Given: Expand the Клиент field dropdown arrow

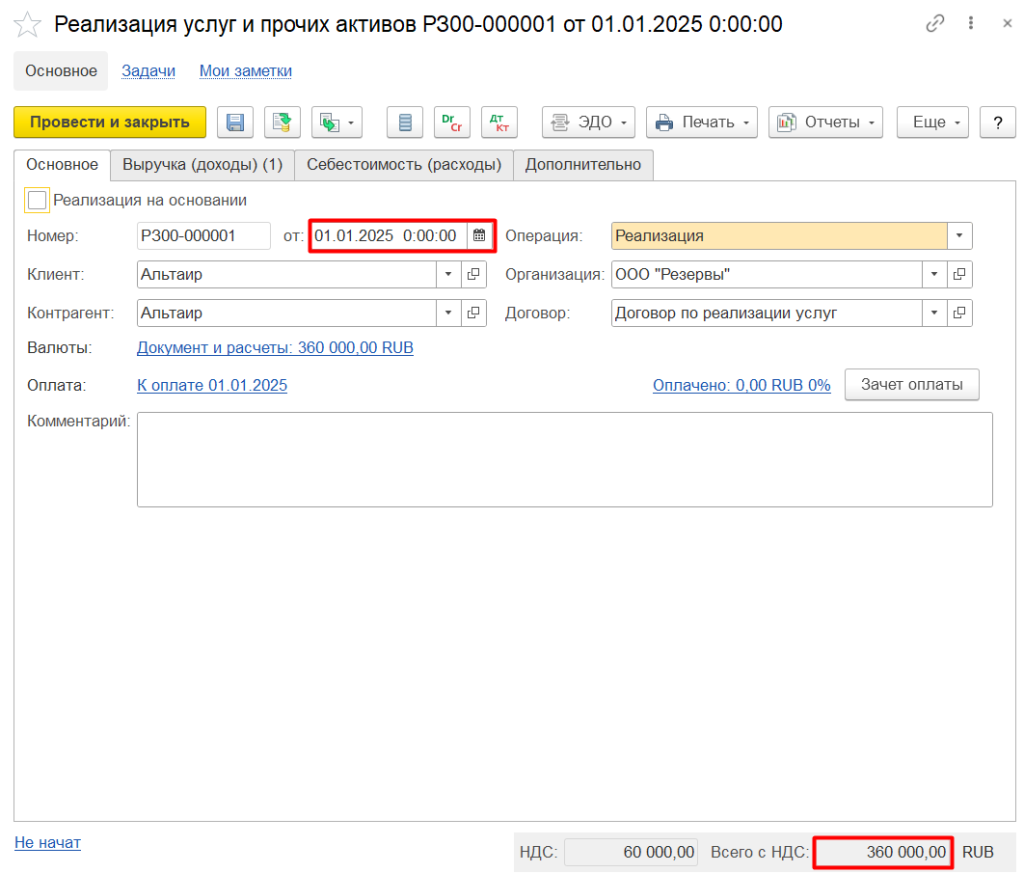Looking at the screenshot, I should tap(448, 274).
